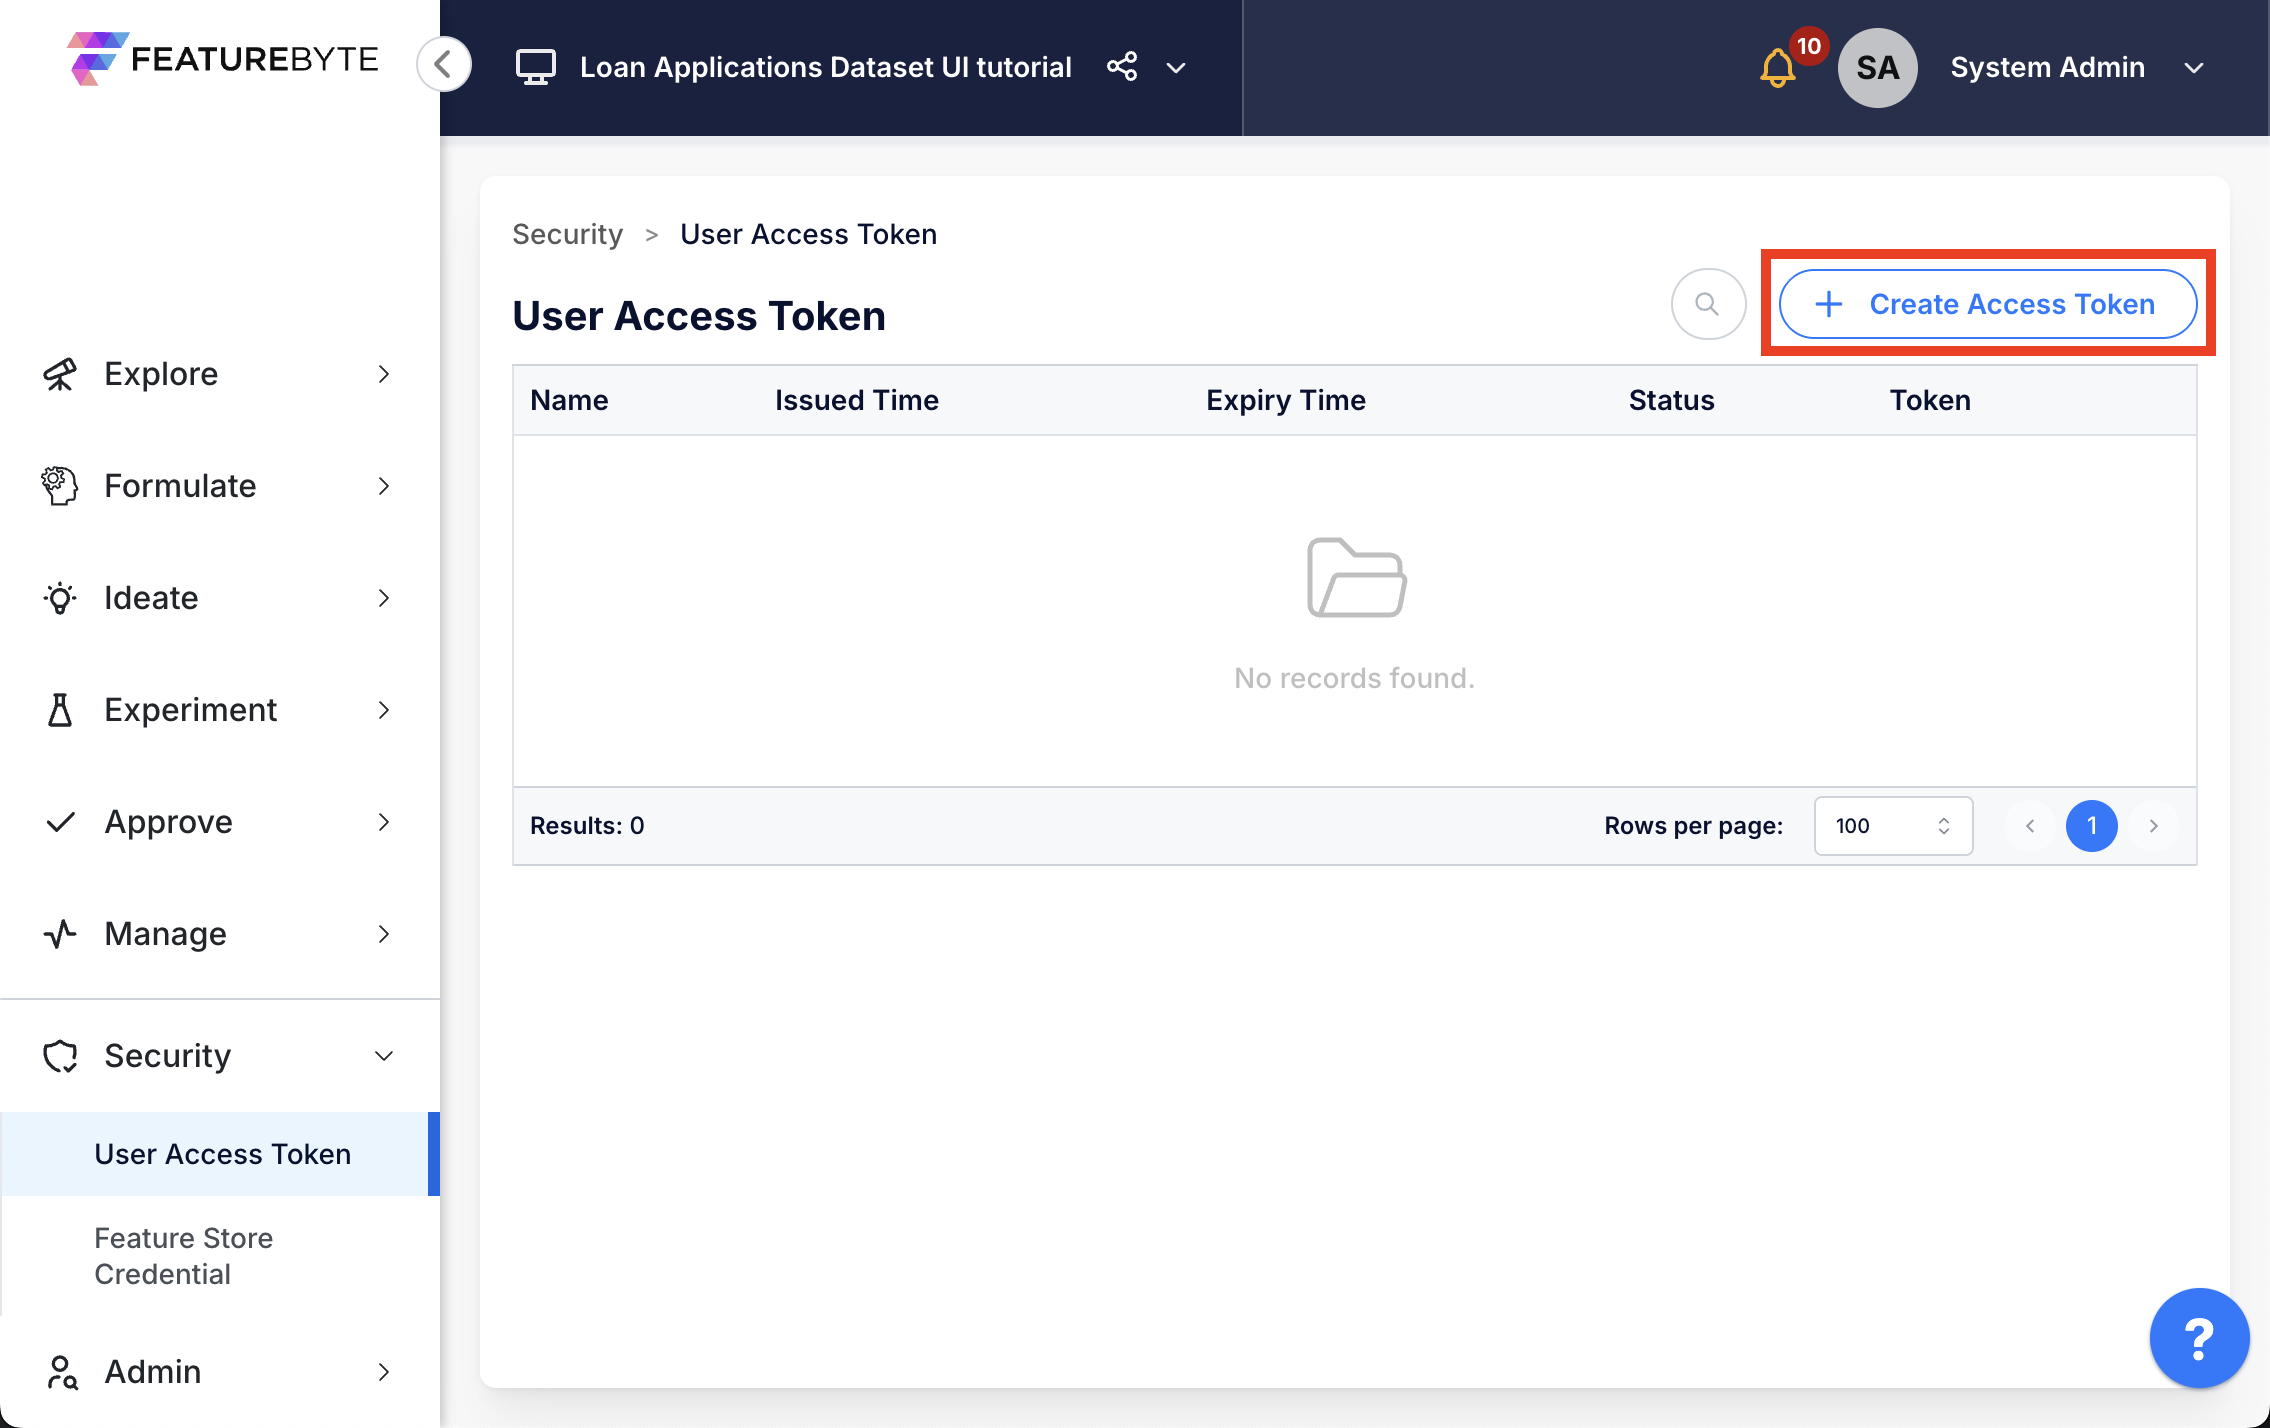The height and width of the screenshot is (1428, 2270).
Task: Click the SA avatar circle
Action: (x=1877, y=67)
